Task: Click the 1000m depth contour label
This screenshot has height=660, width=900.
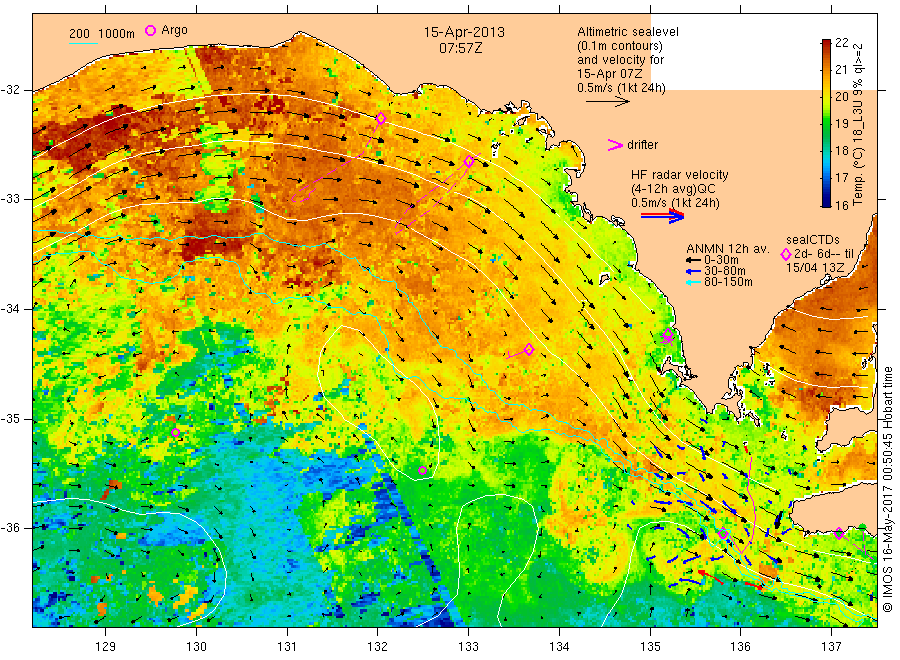Action: click(117, 34)
